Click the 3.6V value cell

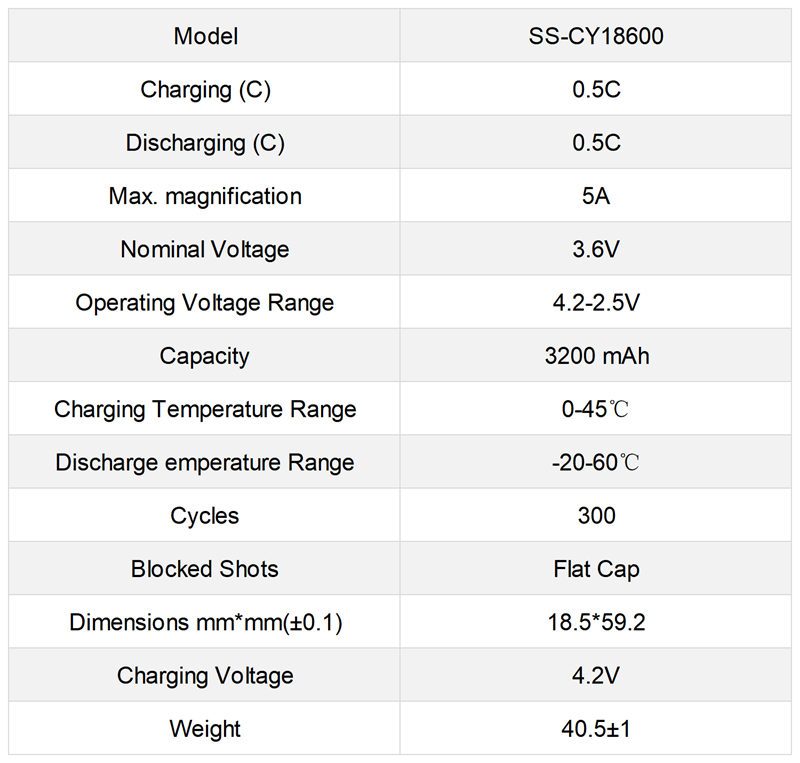click(596, 249)
